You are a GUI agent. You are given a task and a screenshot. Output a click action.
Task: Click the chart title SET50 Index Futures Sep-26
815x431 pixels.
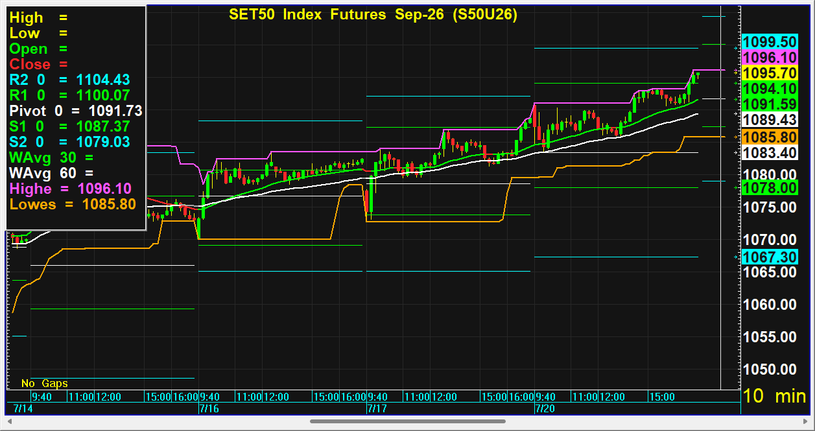tap(373, 15)
